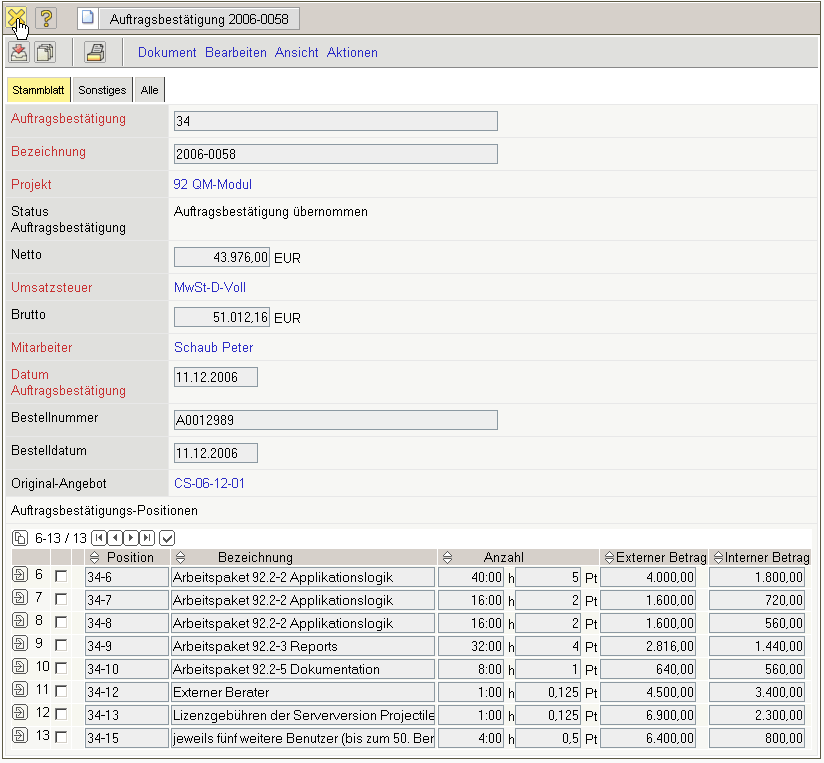
Task: Sort by Anzahl column sort arrows
Action: (447, 557)
